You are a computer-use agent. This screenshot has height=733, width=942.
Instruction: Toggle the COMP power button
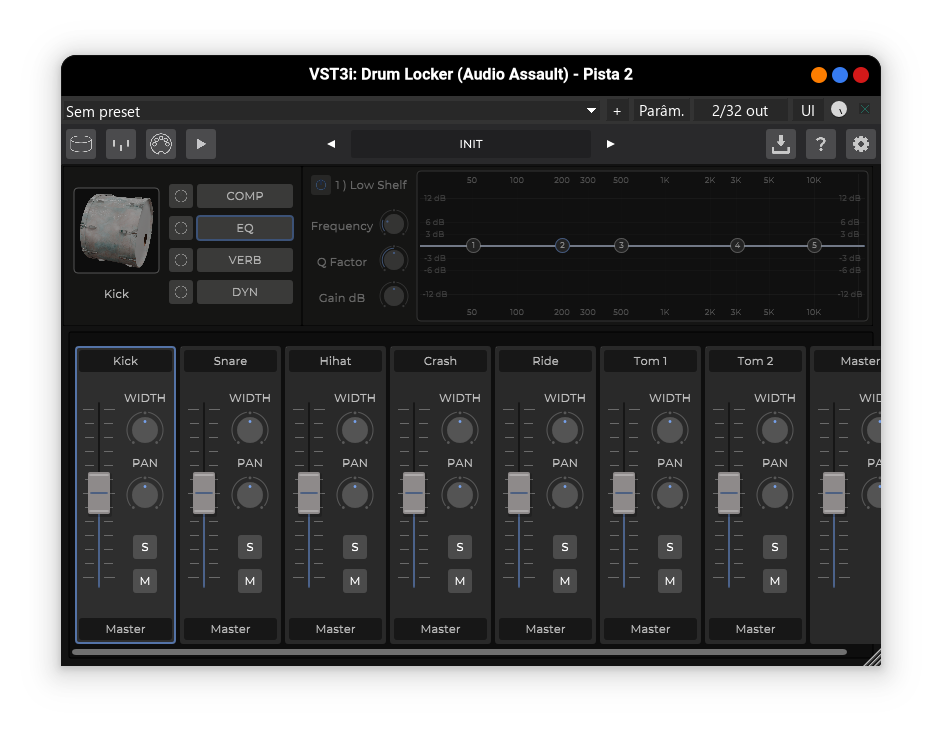pos(181,196)
